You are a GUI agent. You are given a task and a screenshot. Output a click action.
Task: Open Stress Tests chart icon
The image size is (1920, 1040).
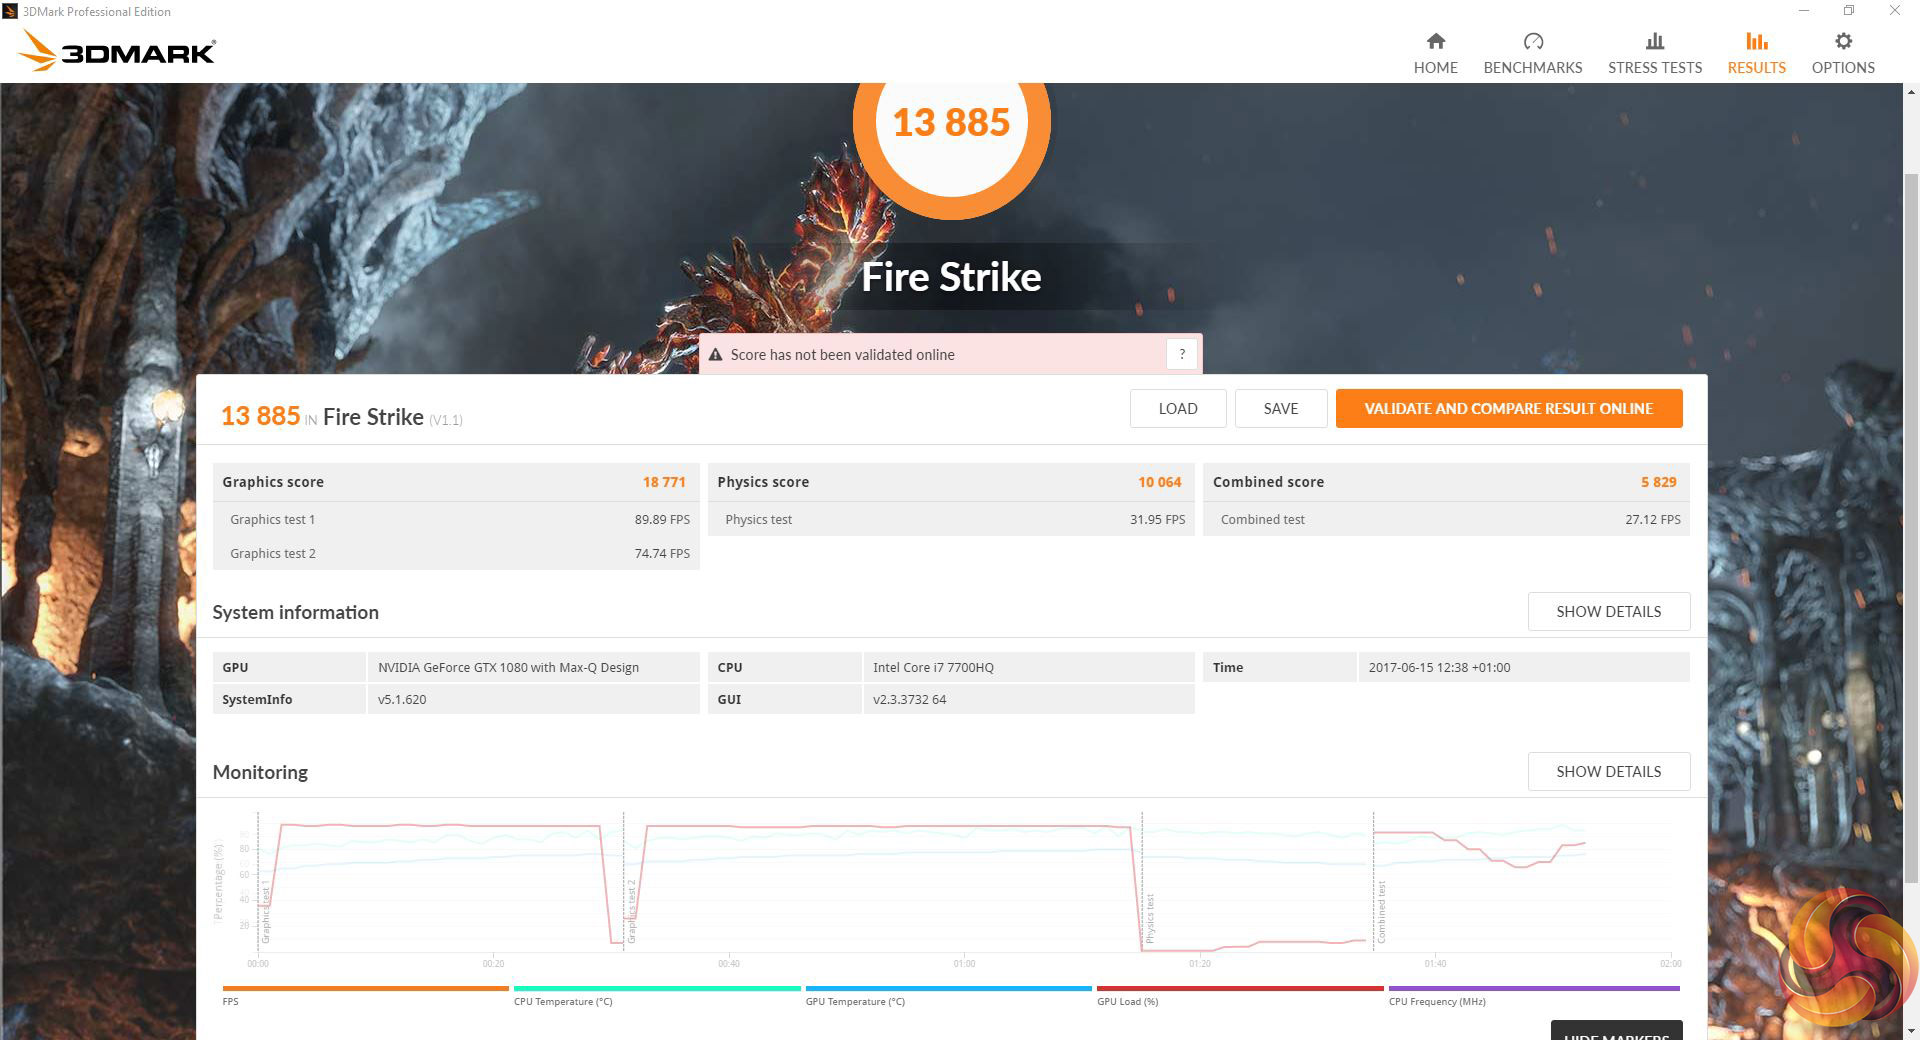tap(1655, 41)
